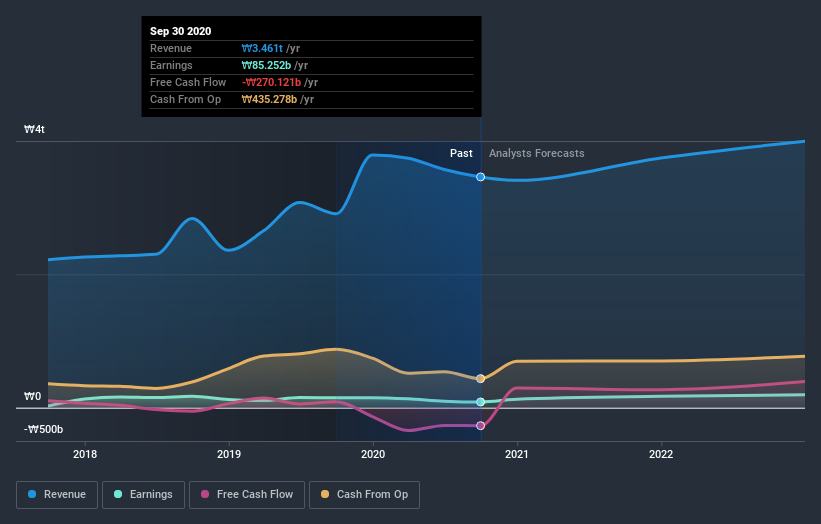Click the Cash From Op label in tooltip
The height and width of the screenshot is (524, 821).
(185, 99)
